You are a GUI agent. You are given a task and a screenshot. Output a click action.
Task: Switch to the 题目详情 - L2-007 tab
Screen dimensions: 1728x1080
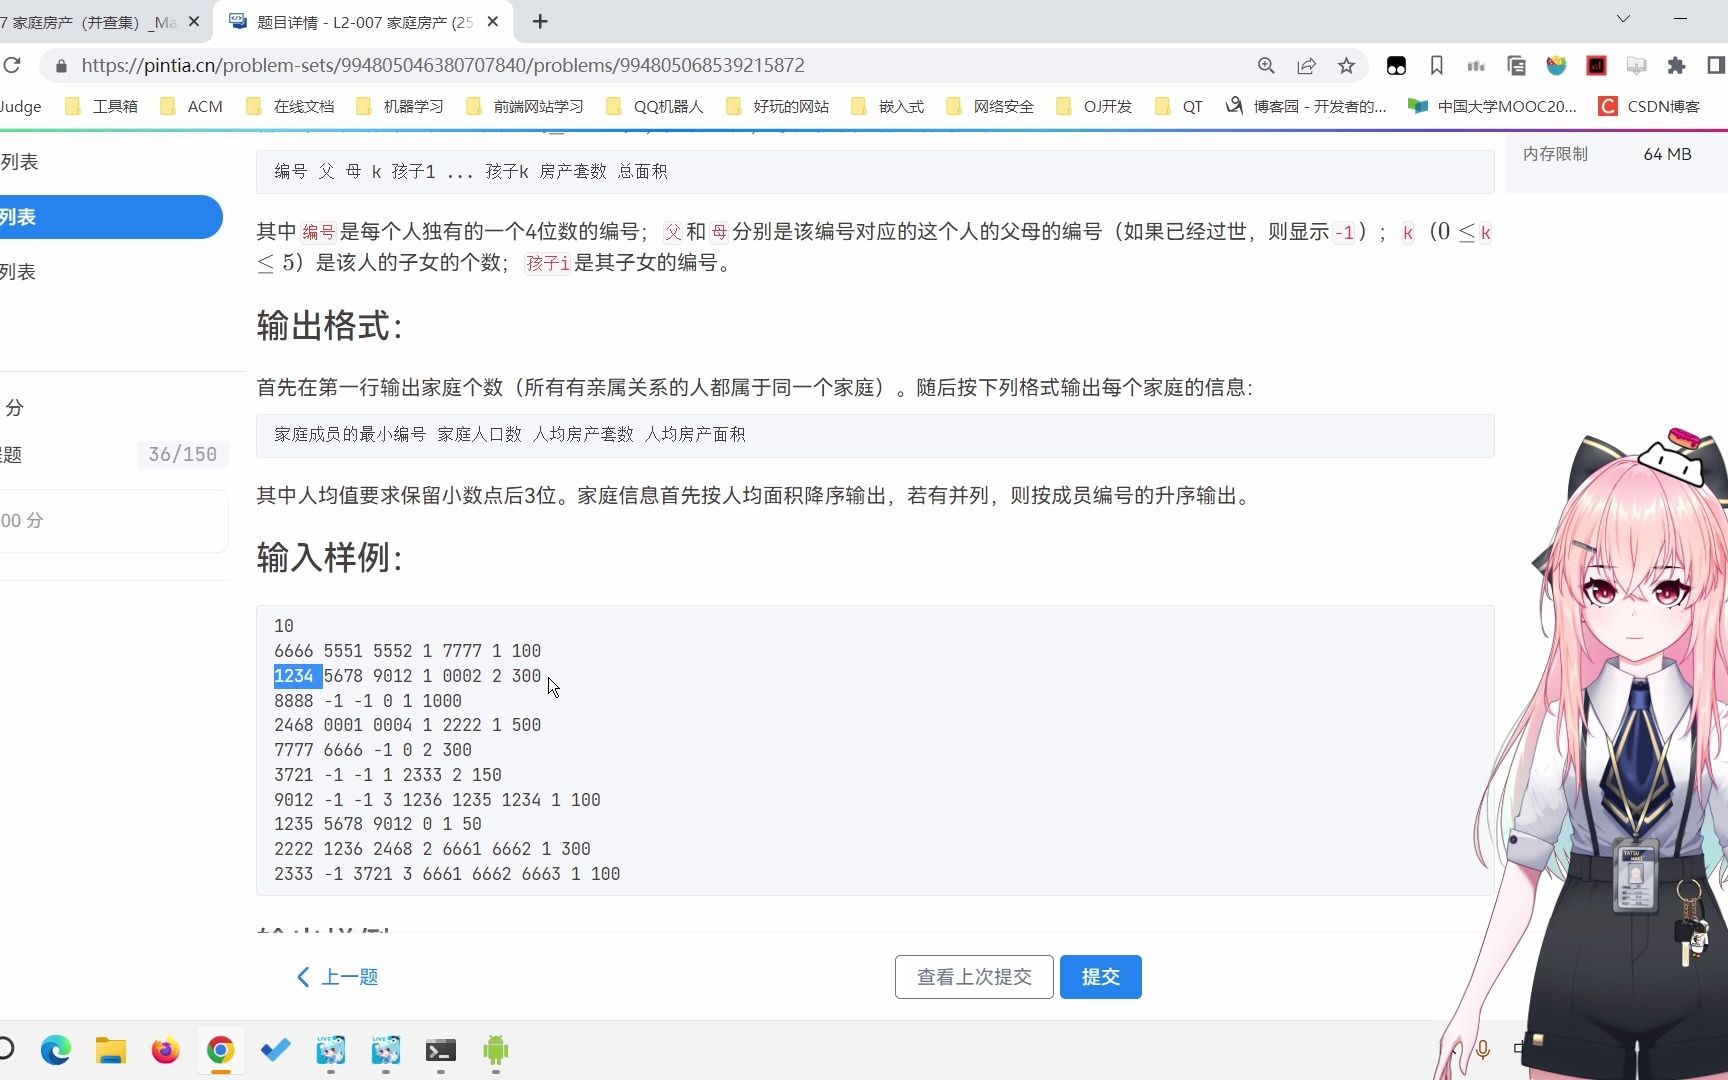coord(364,21)
